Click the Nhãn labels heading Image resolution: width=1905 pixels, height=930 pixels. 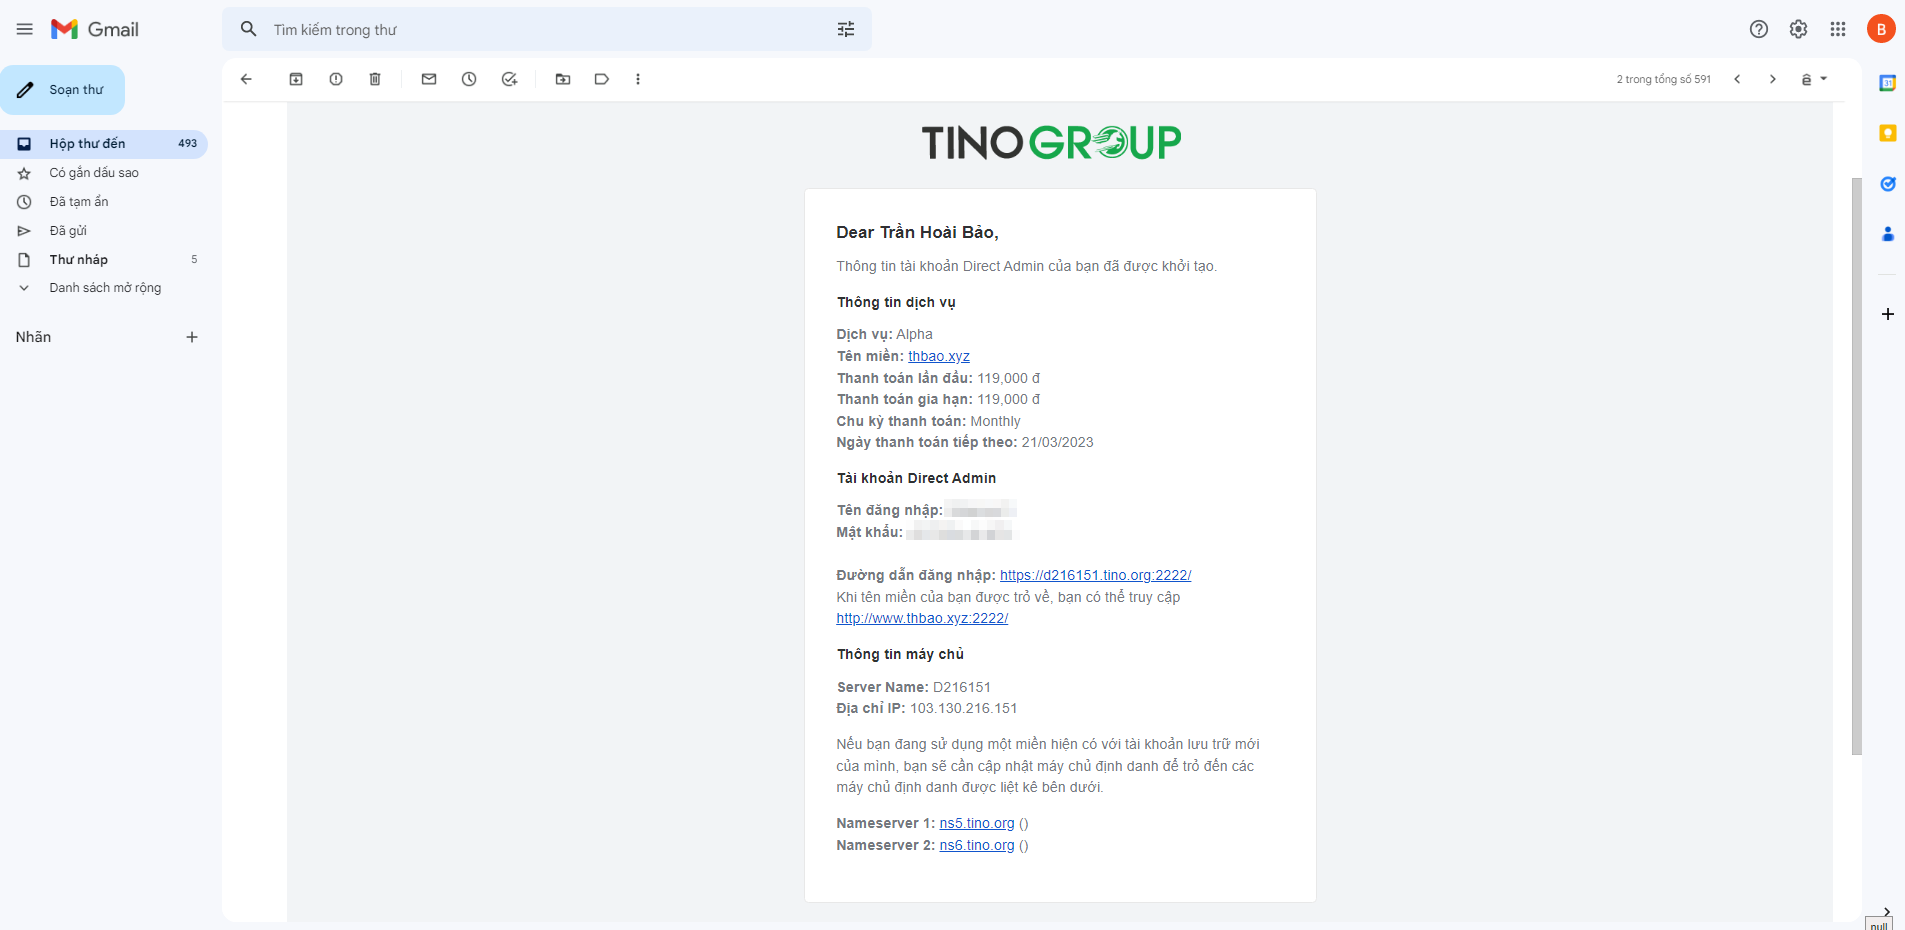(33, 337)
